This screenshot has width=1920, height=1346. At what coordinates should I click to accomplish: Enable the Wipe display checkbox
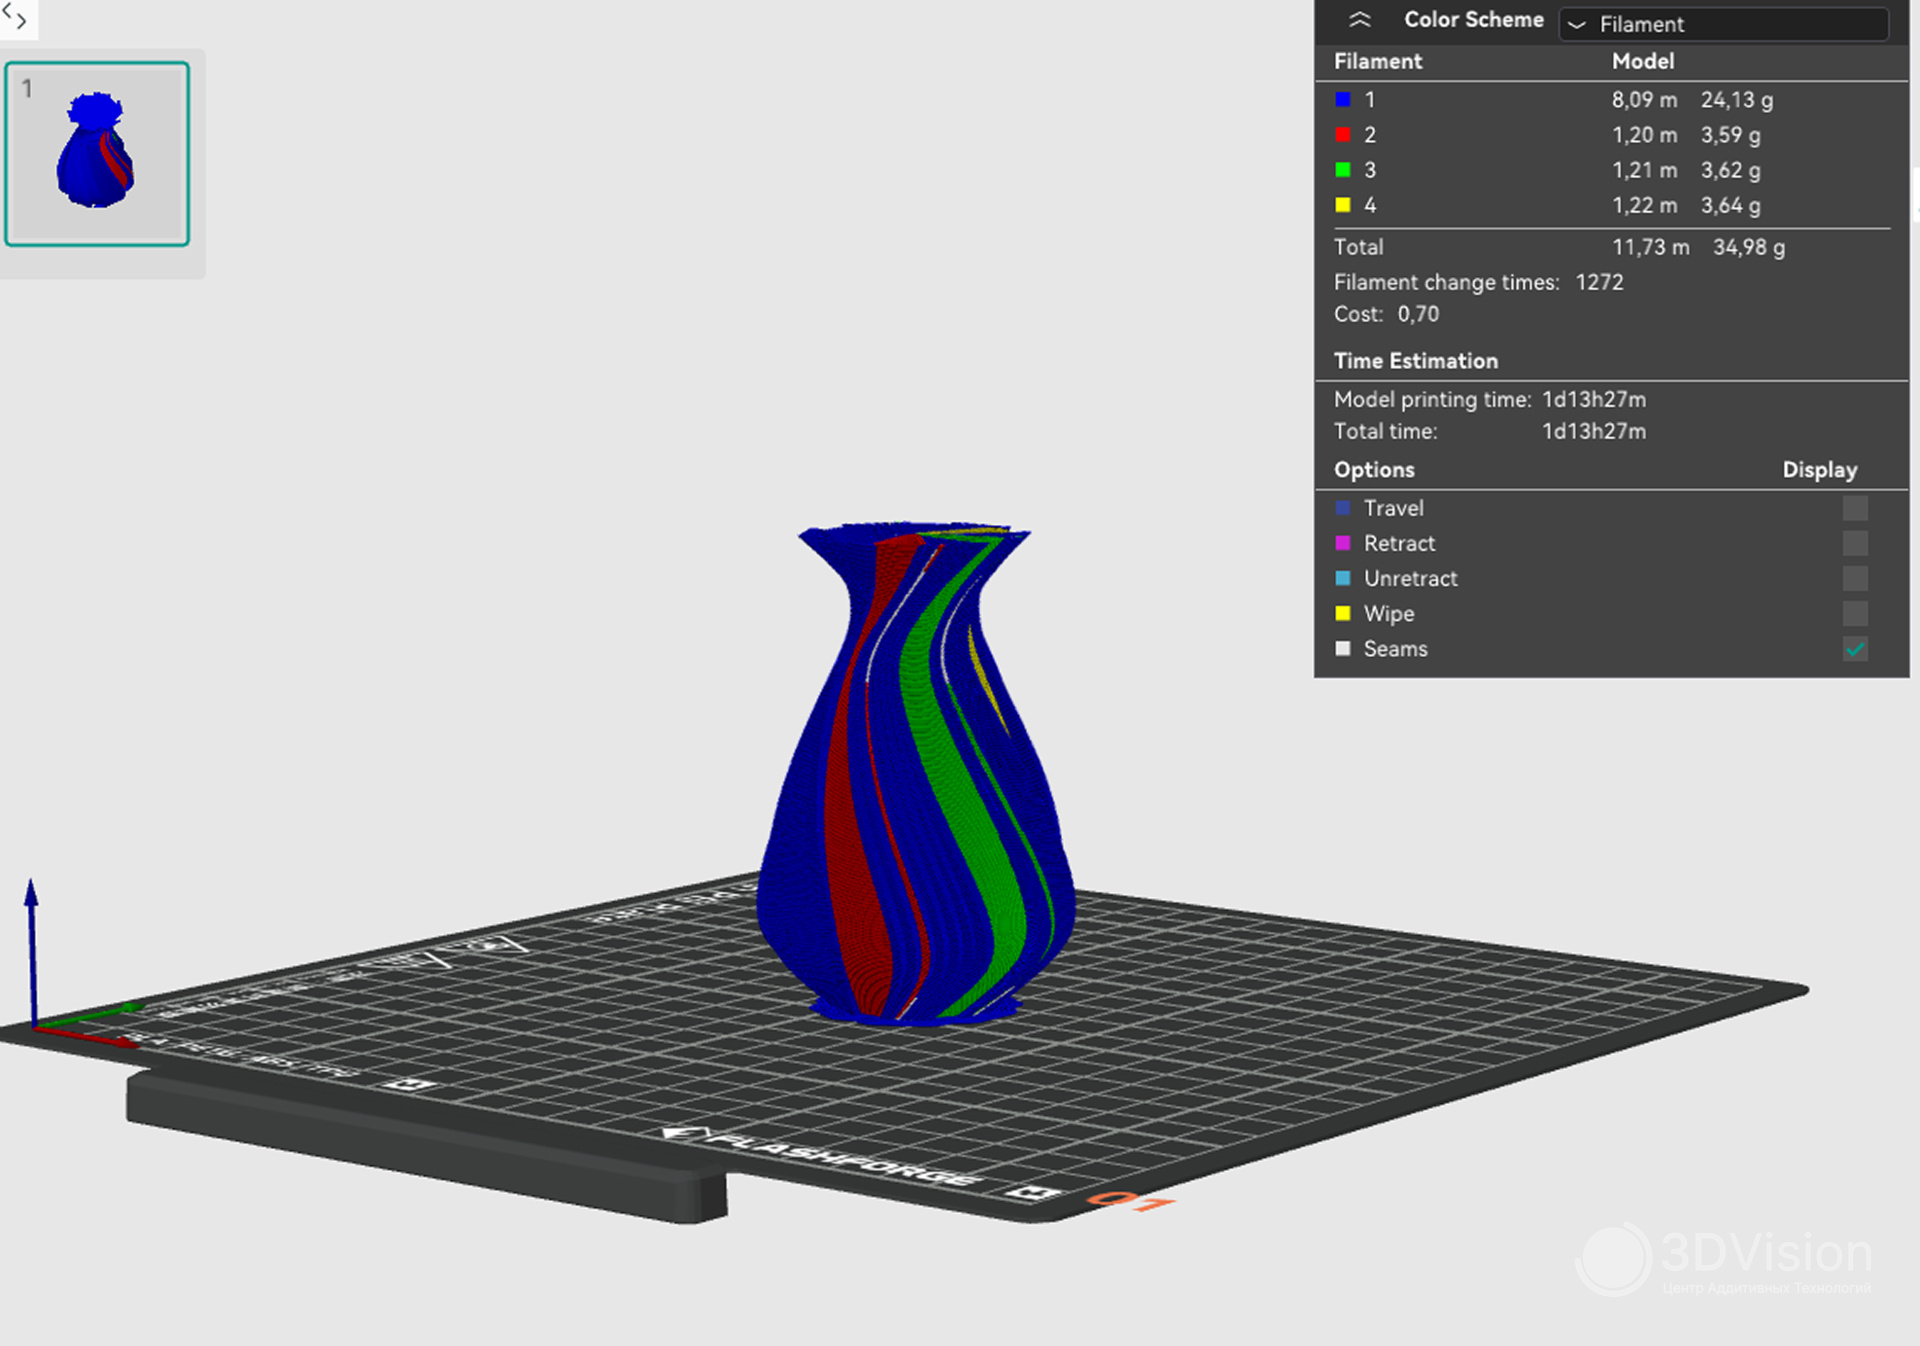pos(1854,613)
